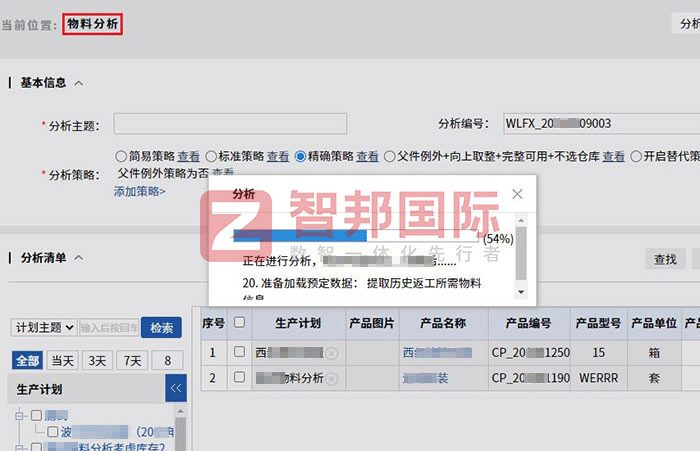Click remove icon in row 2 生产计划 cell
Image resolution: width=700 pixels, height=451 pixels.
click(x=331, y=378)
